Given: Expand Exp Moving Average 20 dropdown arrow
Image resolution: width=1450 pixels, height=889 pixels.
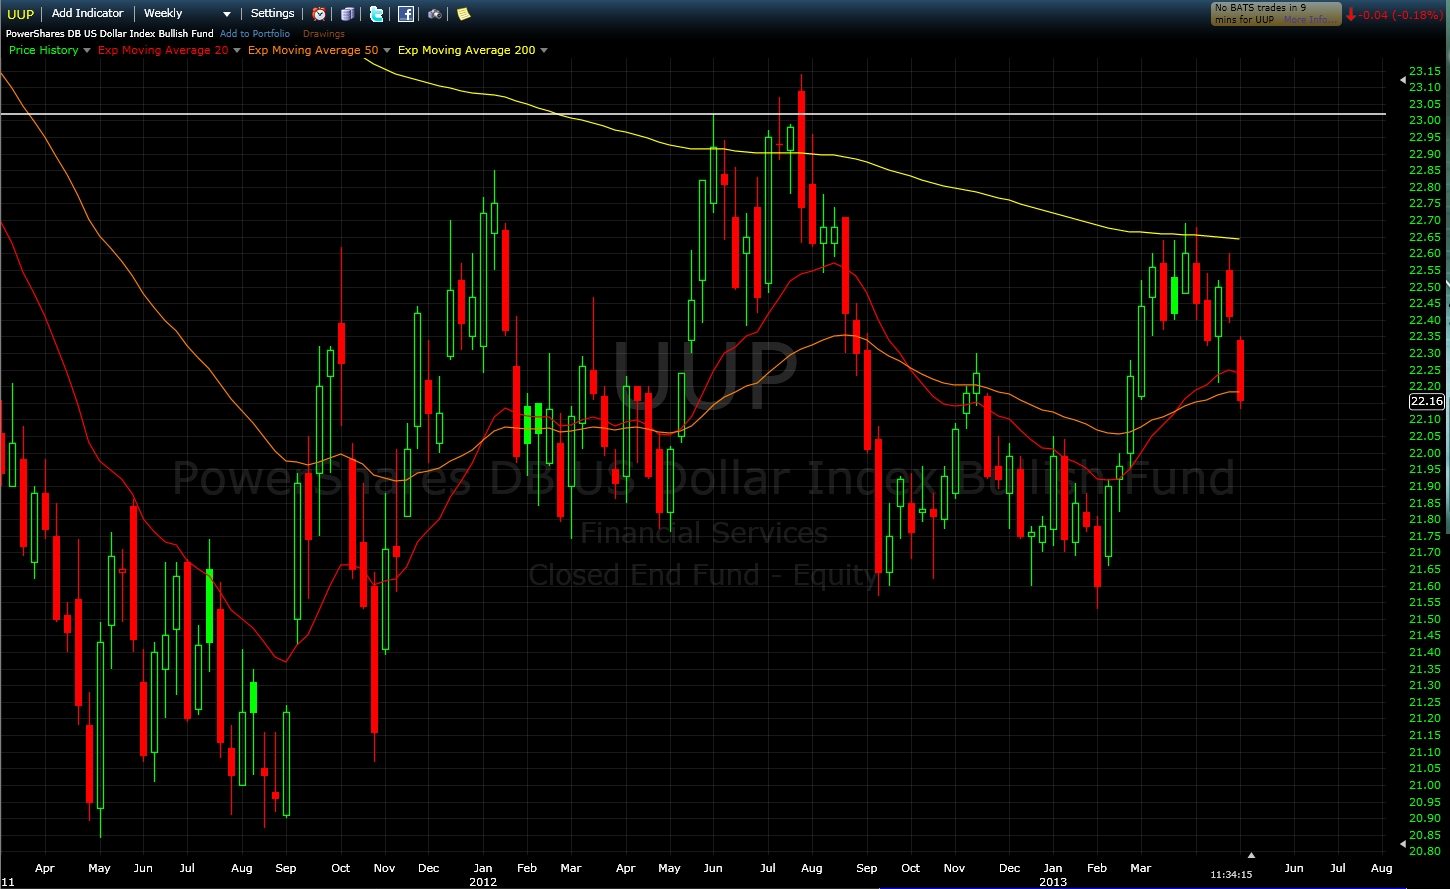Looking at the screenshot, I should pos(237,51).
